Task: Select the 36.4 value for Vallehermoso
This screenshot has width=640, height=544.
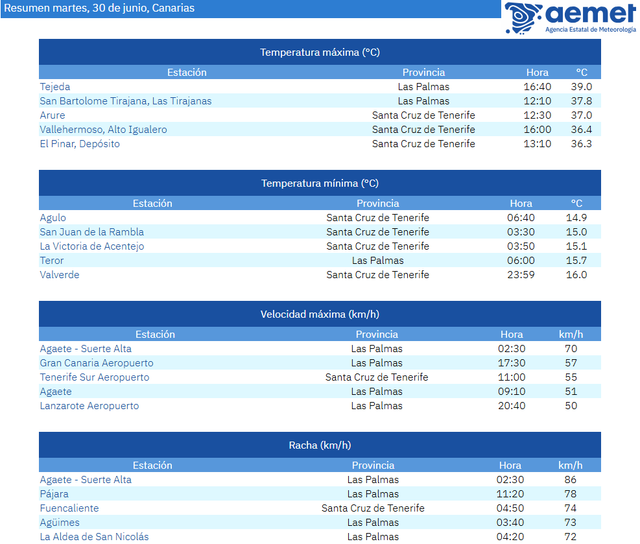Action: (x=582, y=129)
